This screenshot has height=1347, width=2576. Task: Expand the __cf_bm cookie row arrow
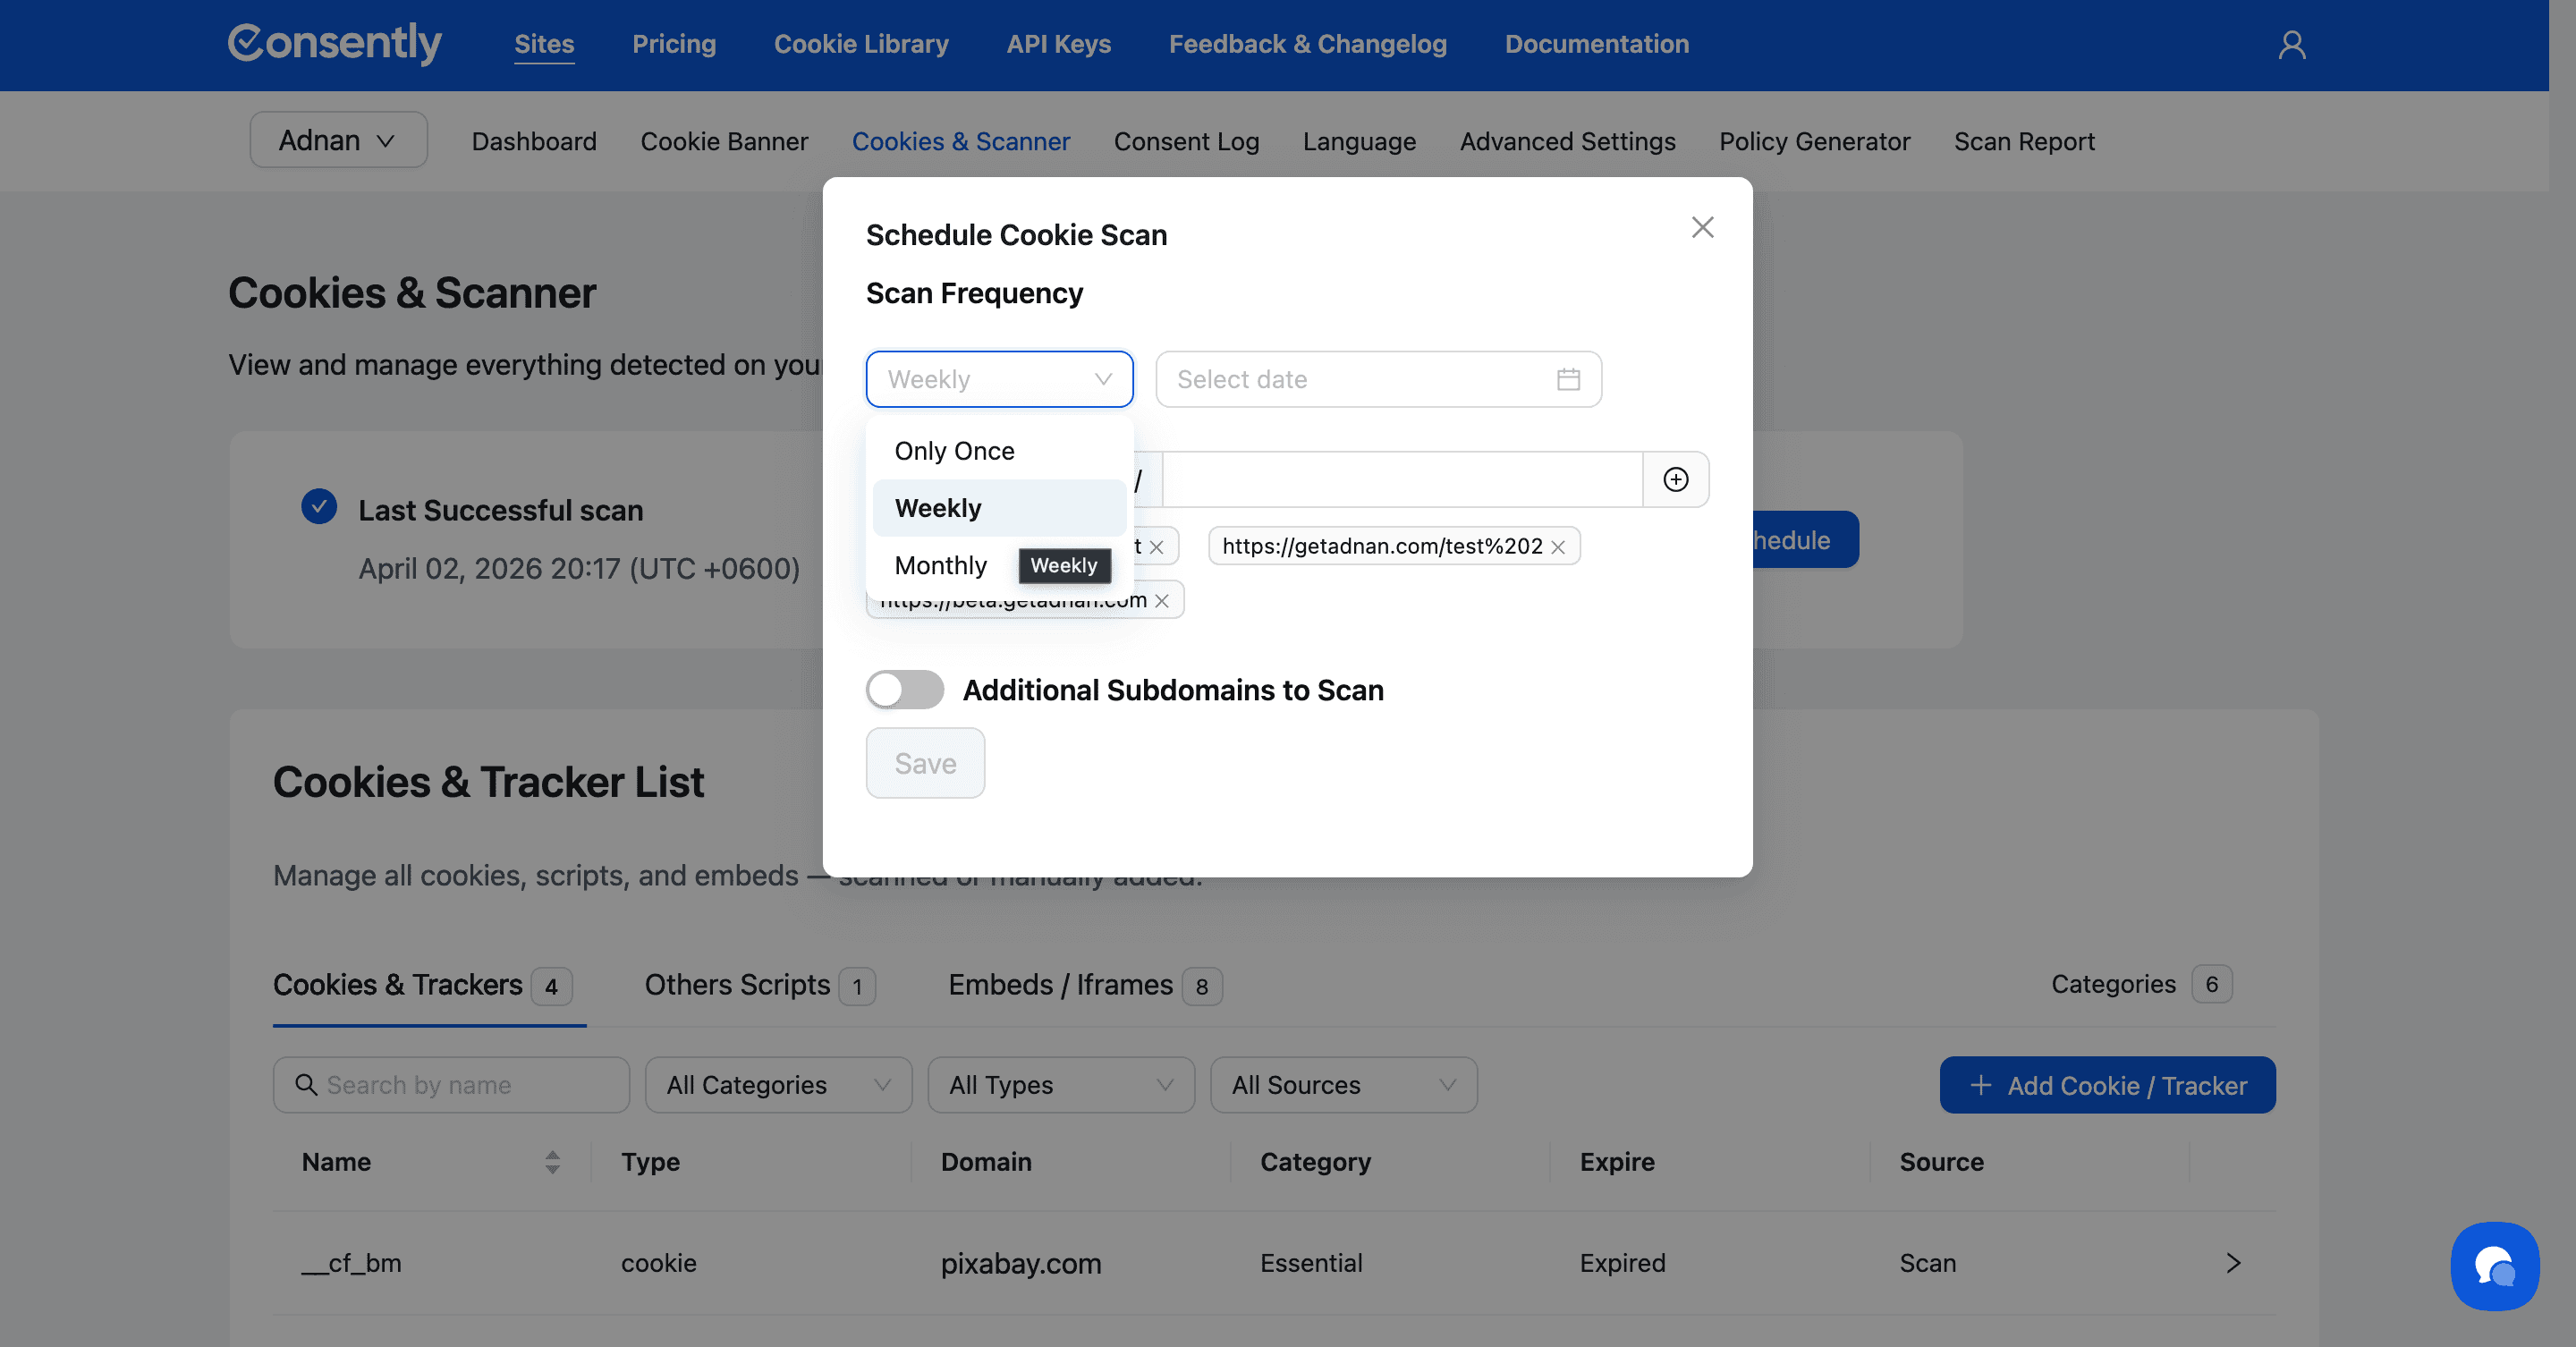tap(2233, 1264)
